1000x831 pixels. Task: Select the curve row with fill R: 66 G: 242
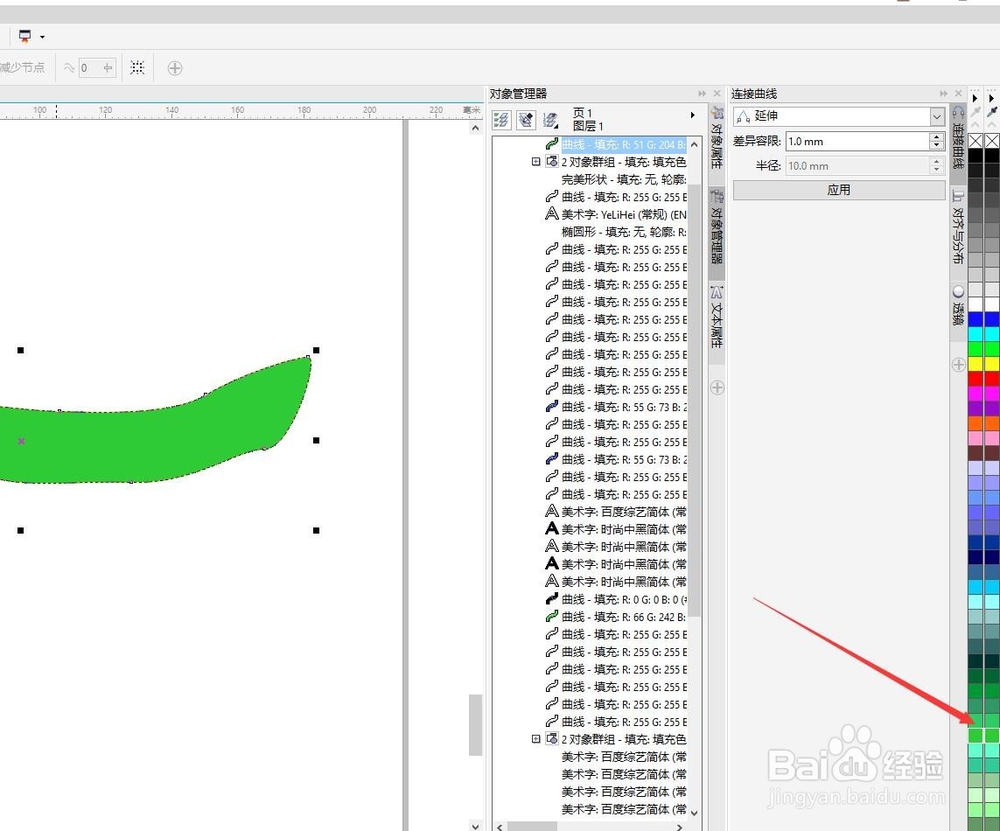tap(616, 617)
